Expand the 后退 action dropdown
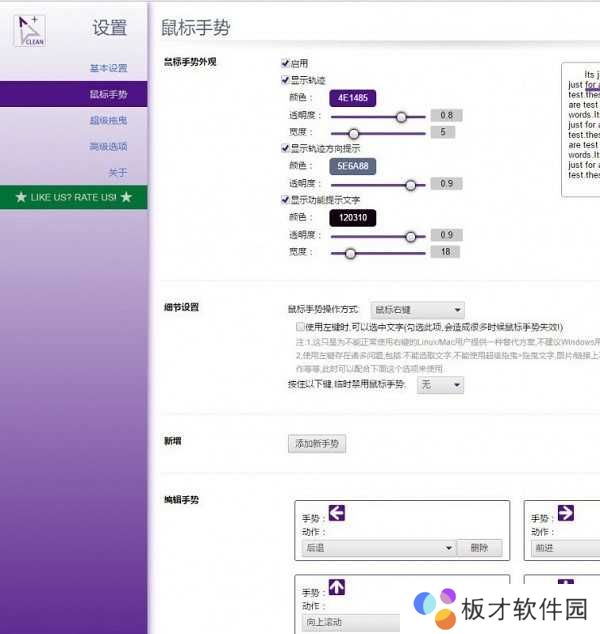This screenshot has width=600, height=634. (x=378, y=548)
